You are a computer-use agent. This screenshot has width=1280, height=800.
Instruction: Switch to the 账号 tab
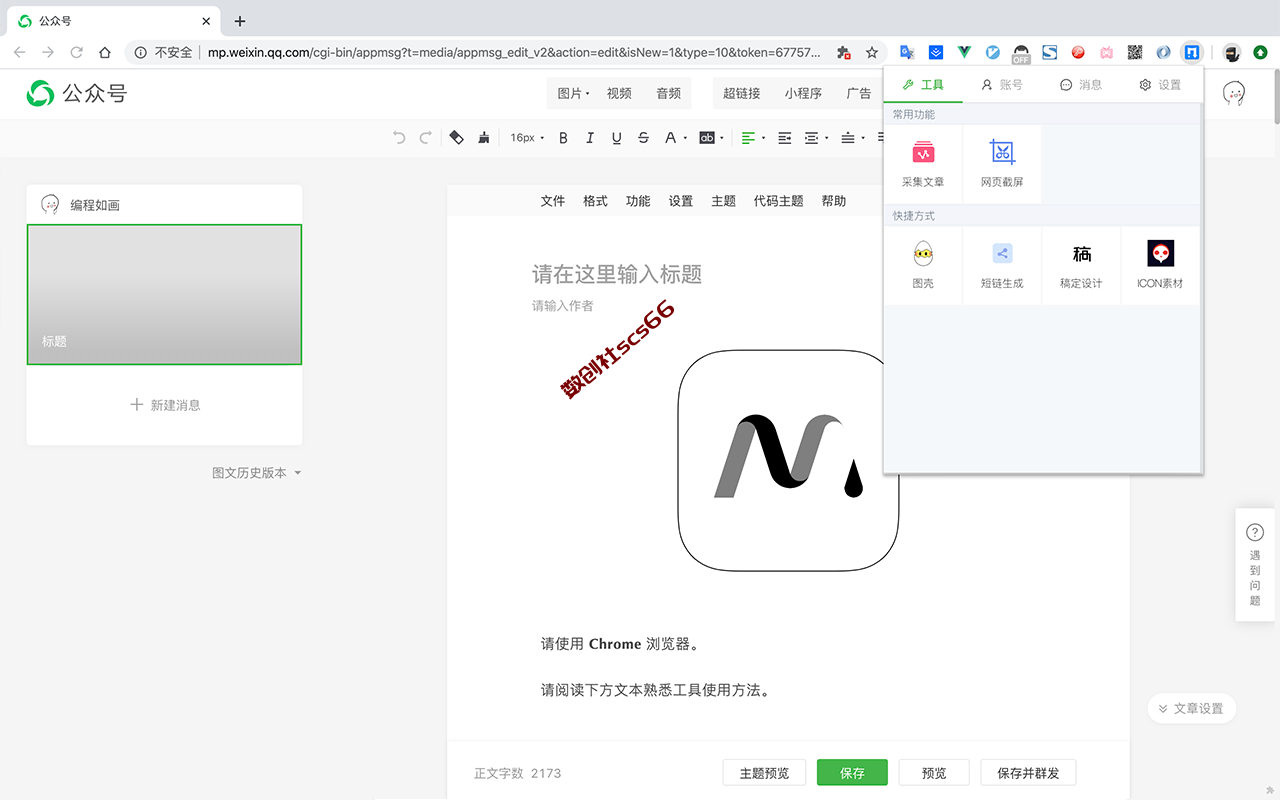tap(1002, 85)
